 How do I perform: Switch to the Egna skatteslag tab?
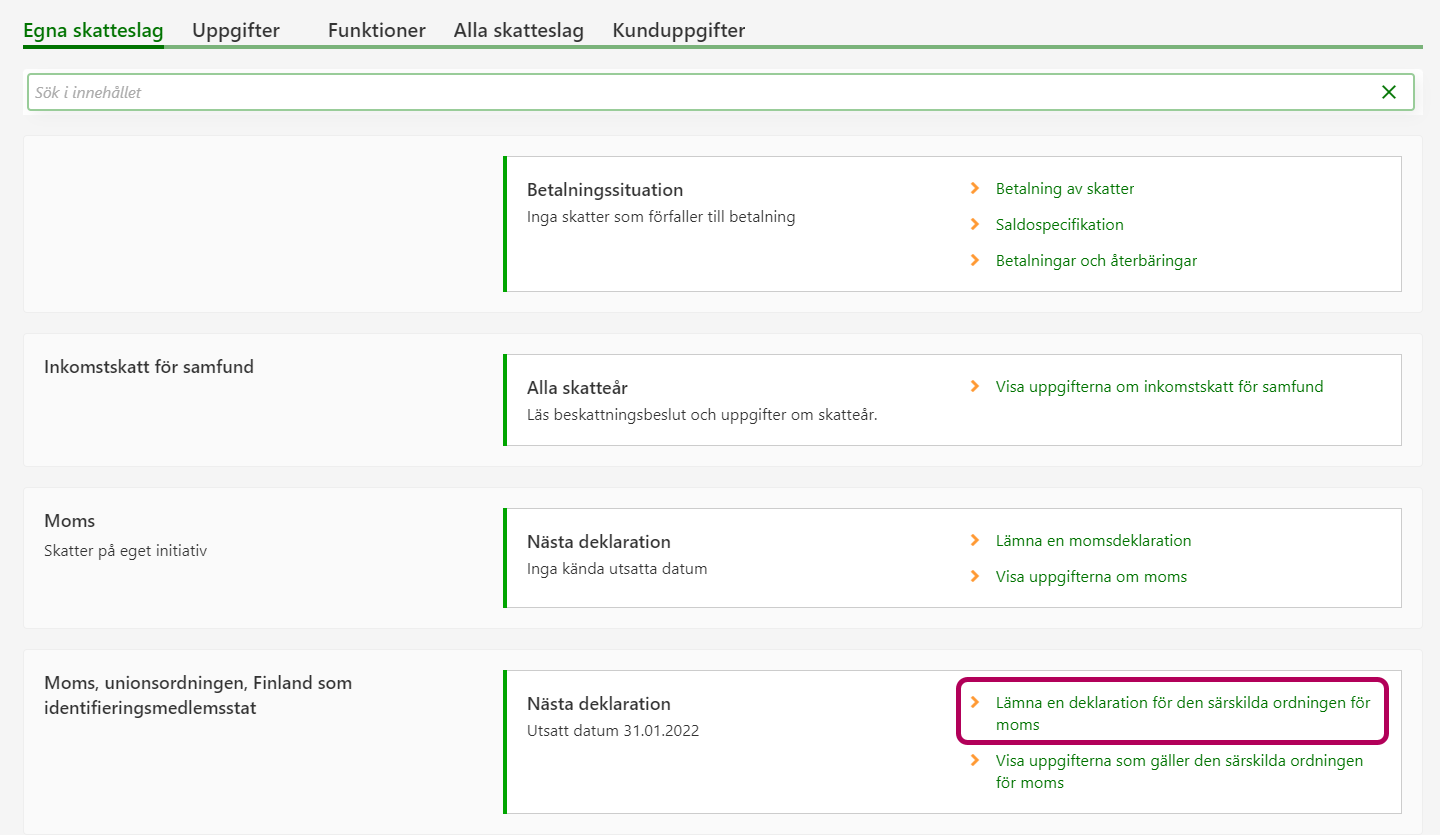[93, 30]
